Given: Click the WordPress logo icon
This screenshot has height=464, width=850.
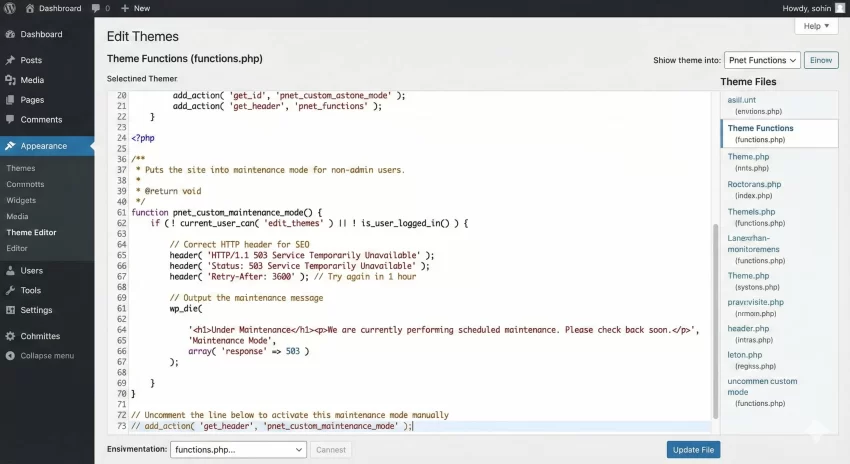Looking at the screenshot, I should (10, 8).
